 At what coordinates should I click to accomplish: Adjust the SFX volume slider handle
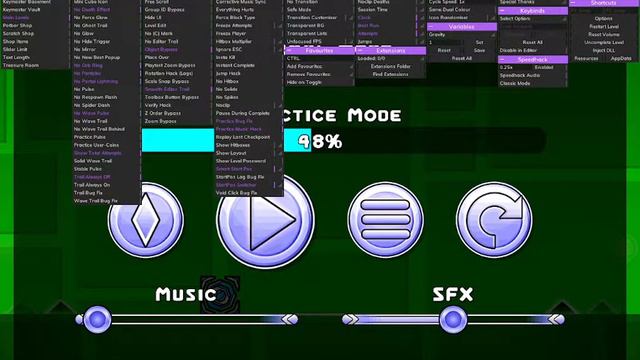tap(453, 319)
